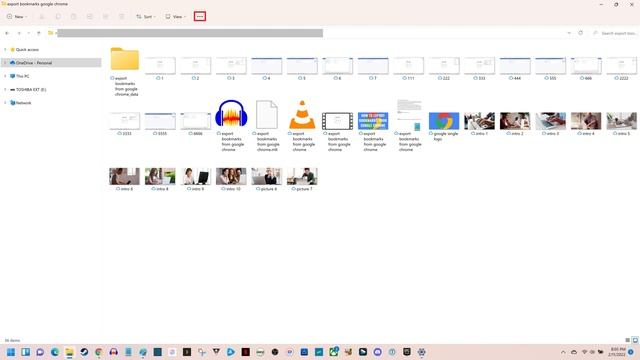Switch to large thumbnails view status bar icon
Viewport: 640px width, 360px height.
click(x=635, y=340)
